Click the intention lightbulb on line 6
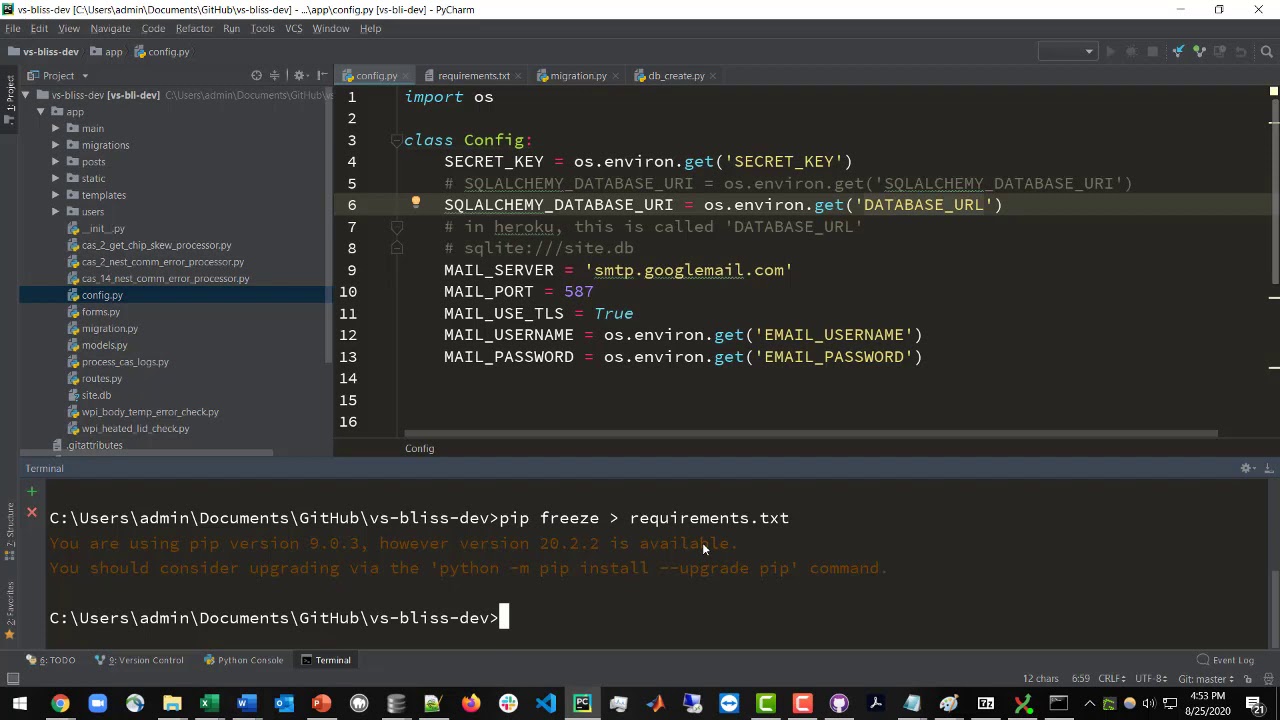Image resolution: width=1280 pixels, height=720 pixels. tap(416, 203)
